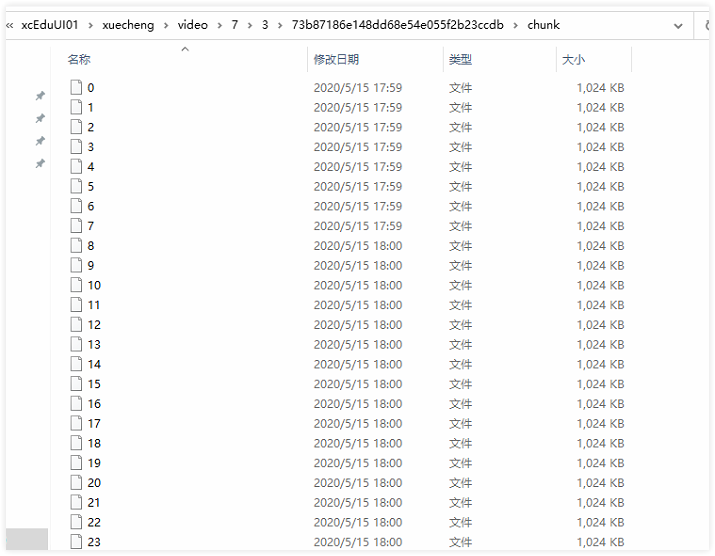Select file named 7
715x556 pixels.
tap(91, 226)
